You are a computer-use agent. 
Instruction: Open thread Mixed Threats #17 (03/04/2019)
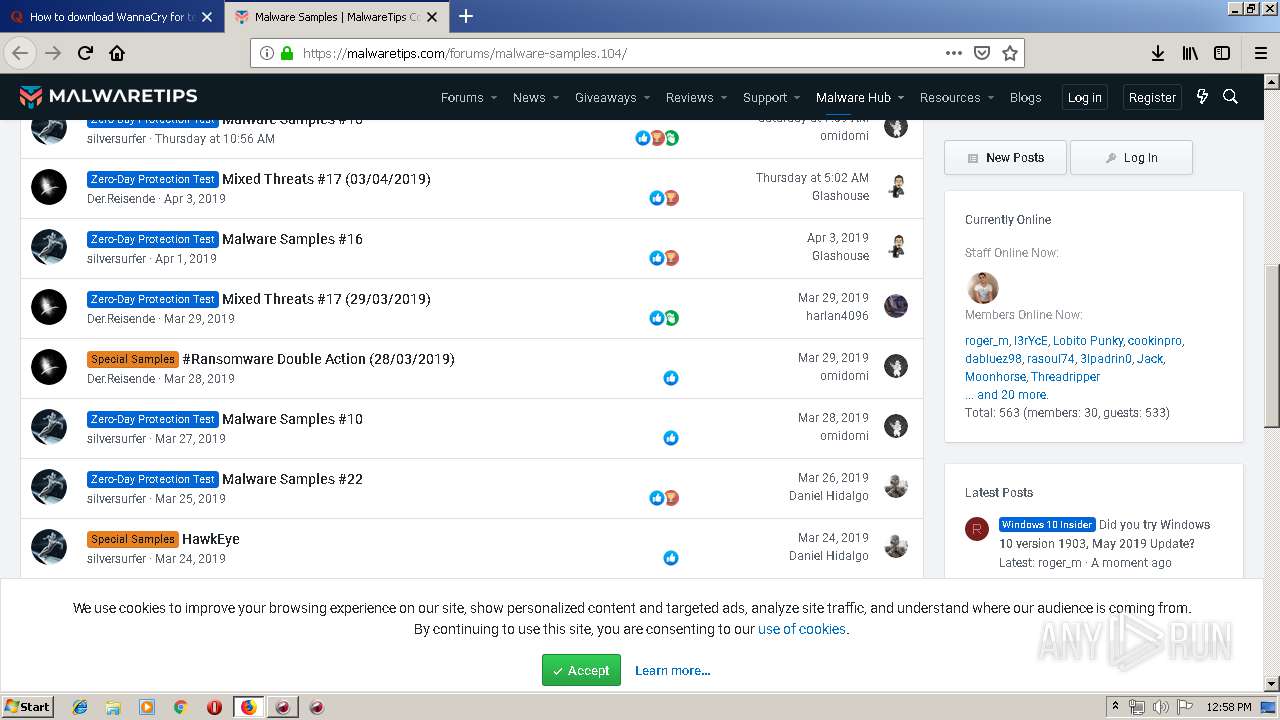point(326,179)
